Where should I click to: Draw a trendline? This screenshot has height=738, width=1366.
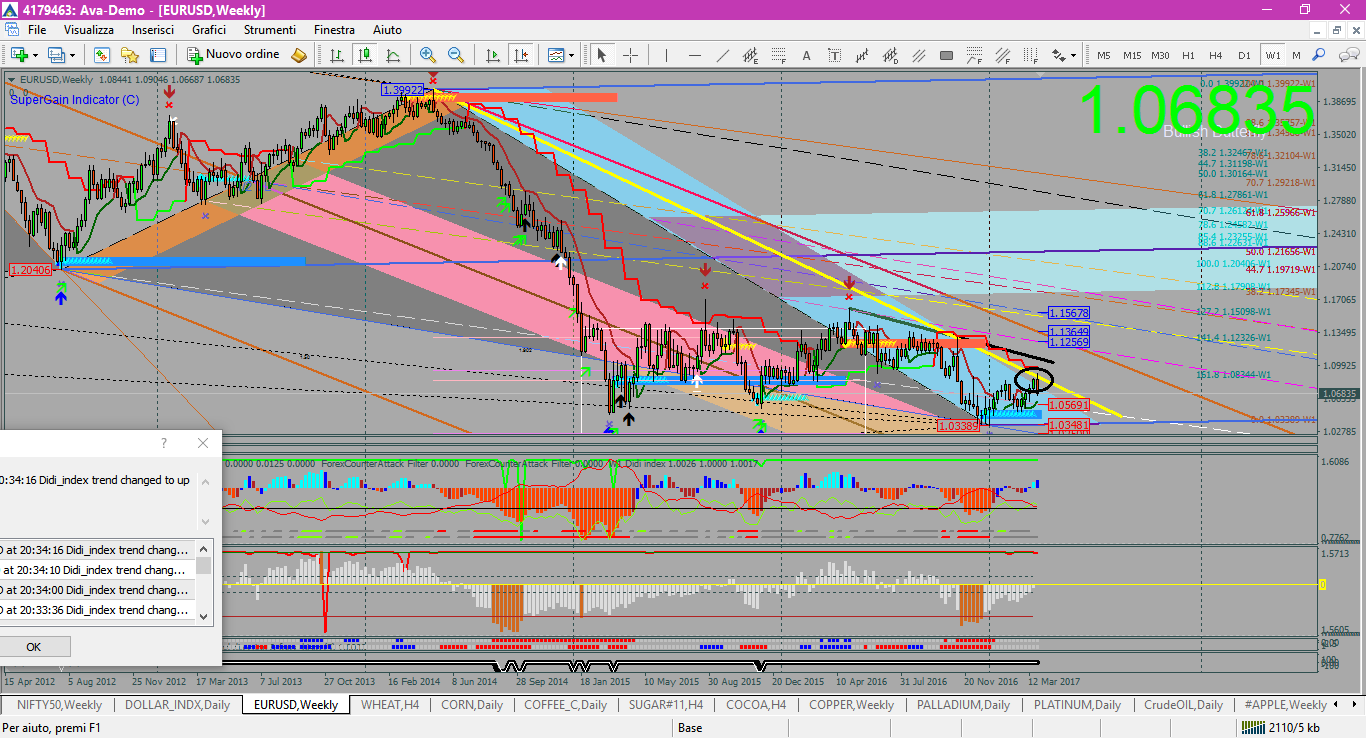pyautogui.click(x=722, y=55)
